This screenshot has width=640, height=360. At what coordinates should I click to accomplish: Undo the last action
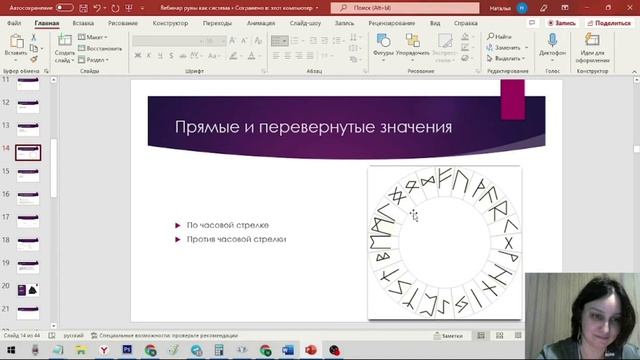97,8
